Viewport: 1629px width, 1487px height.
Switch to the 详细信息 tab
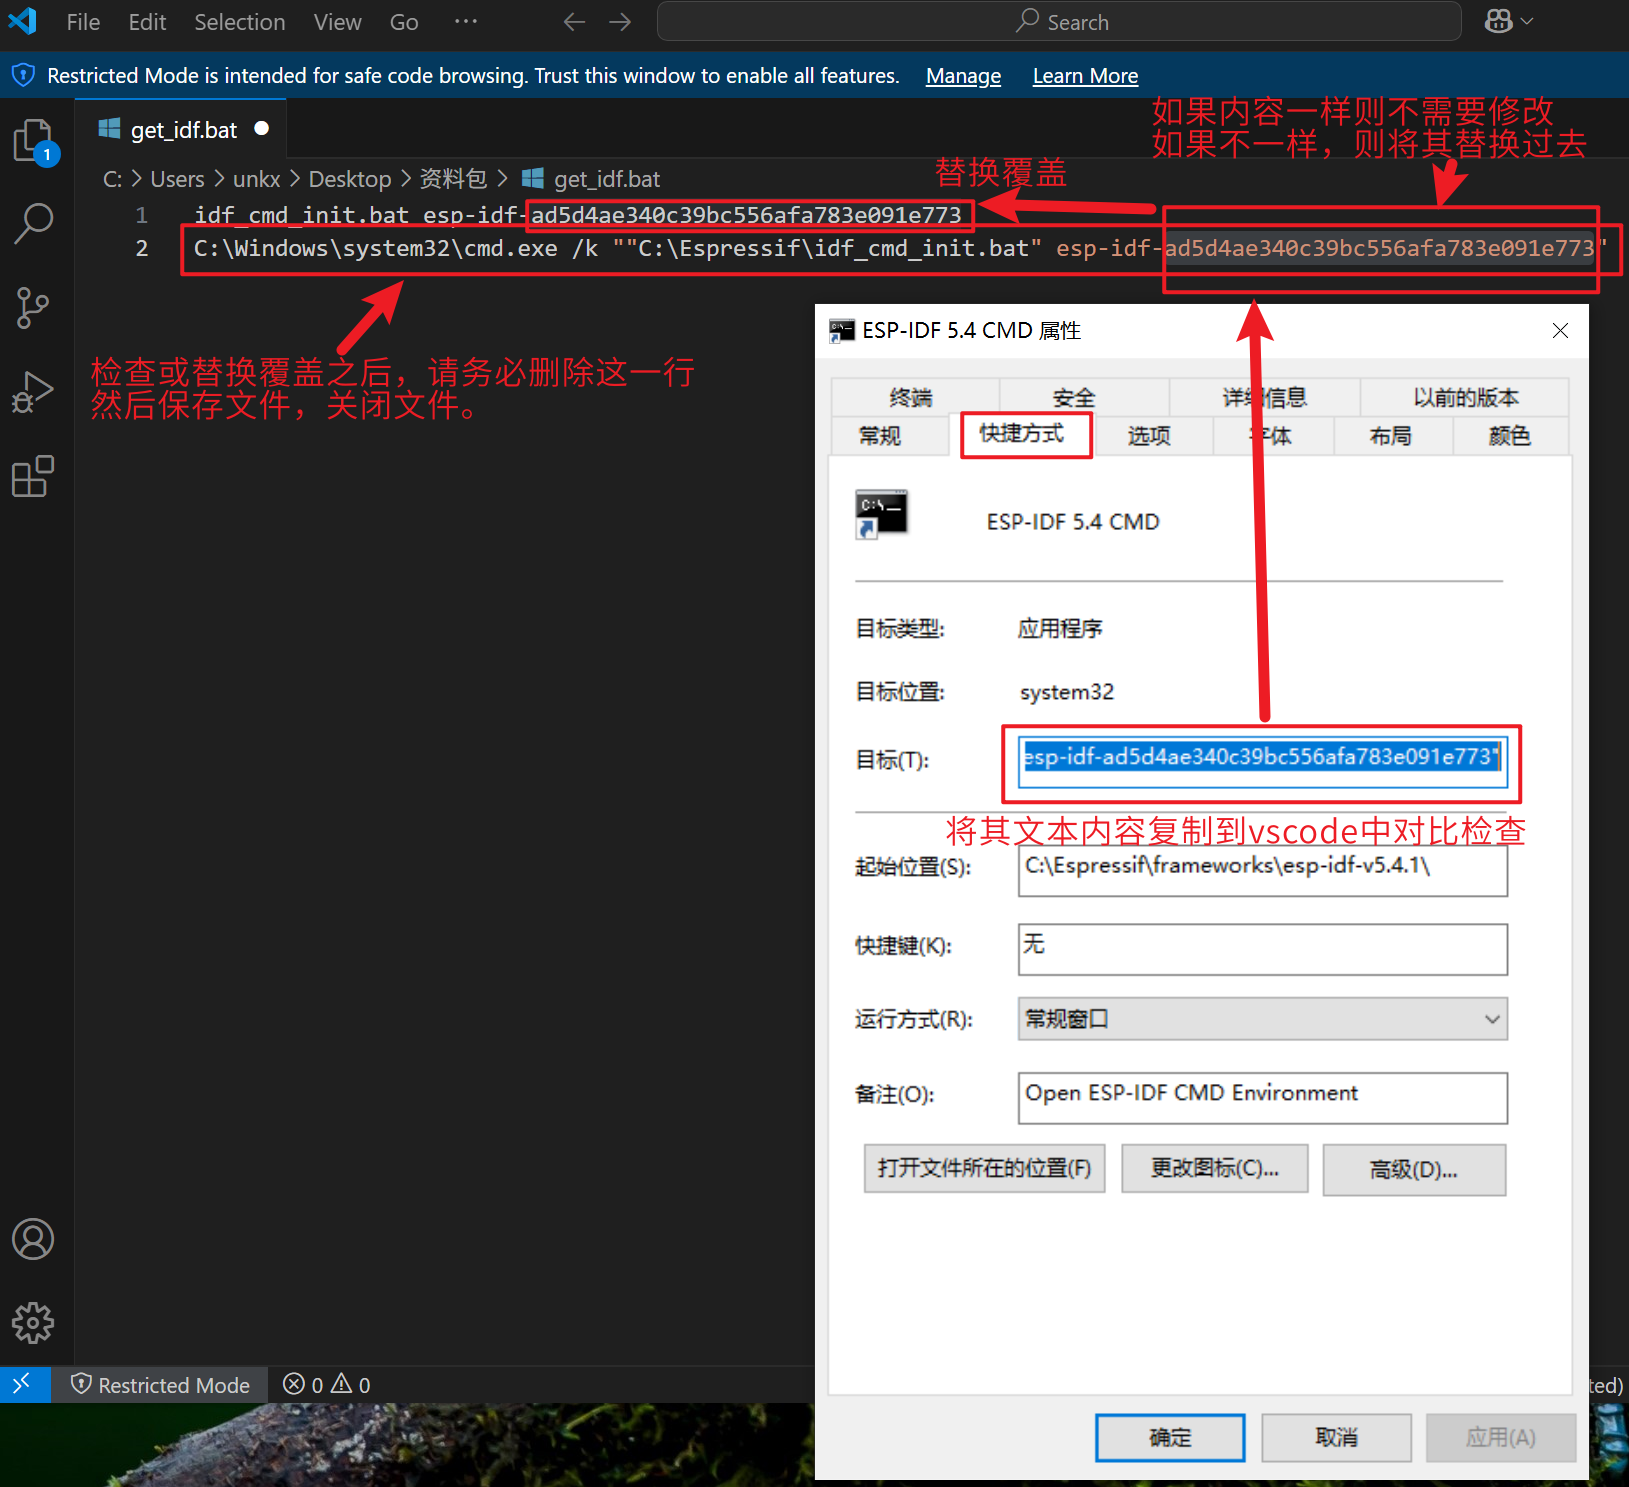(x=1265, y=398)
